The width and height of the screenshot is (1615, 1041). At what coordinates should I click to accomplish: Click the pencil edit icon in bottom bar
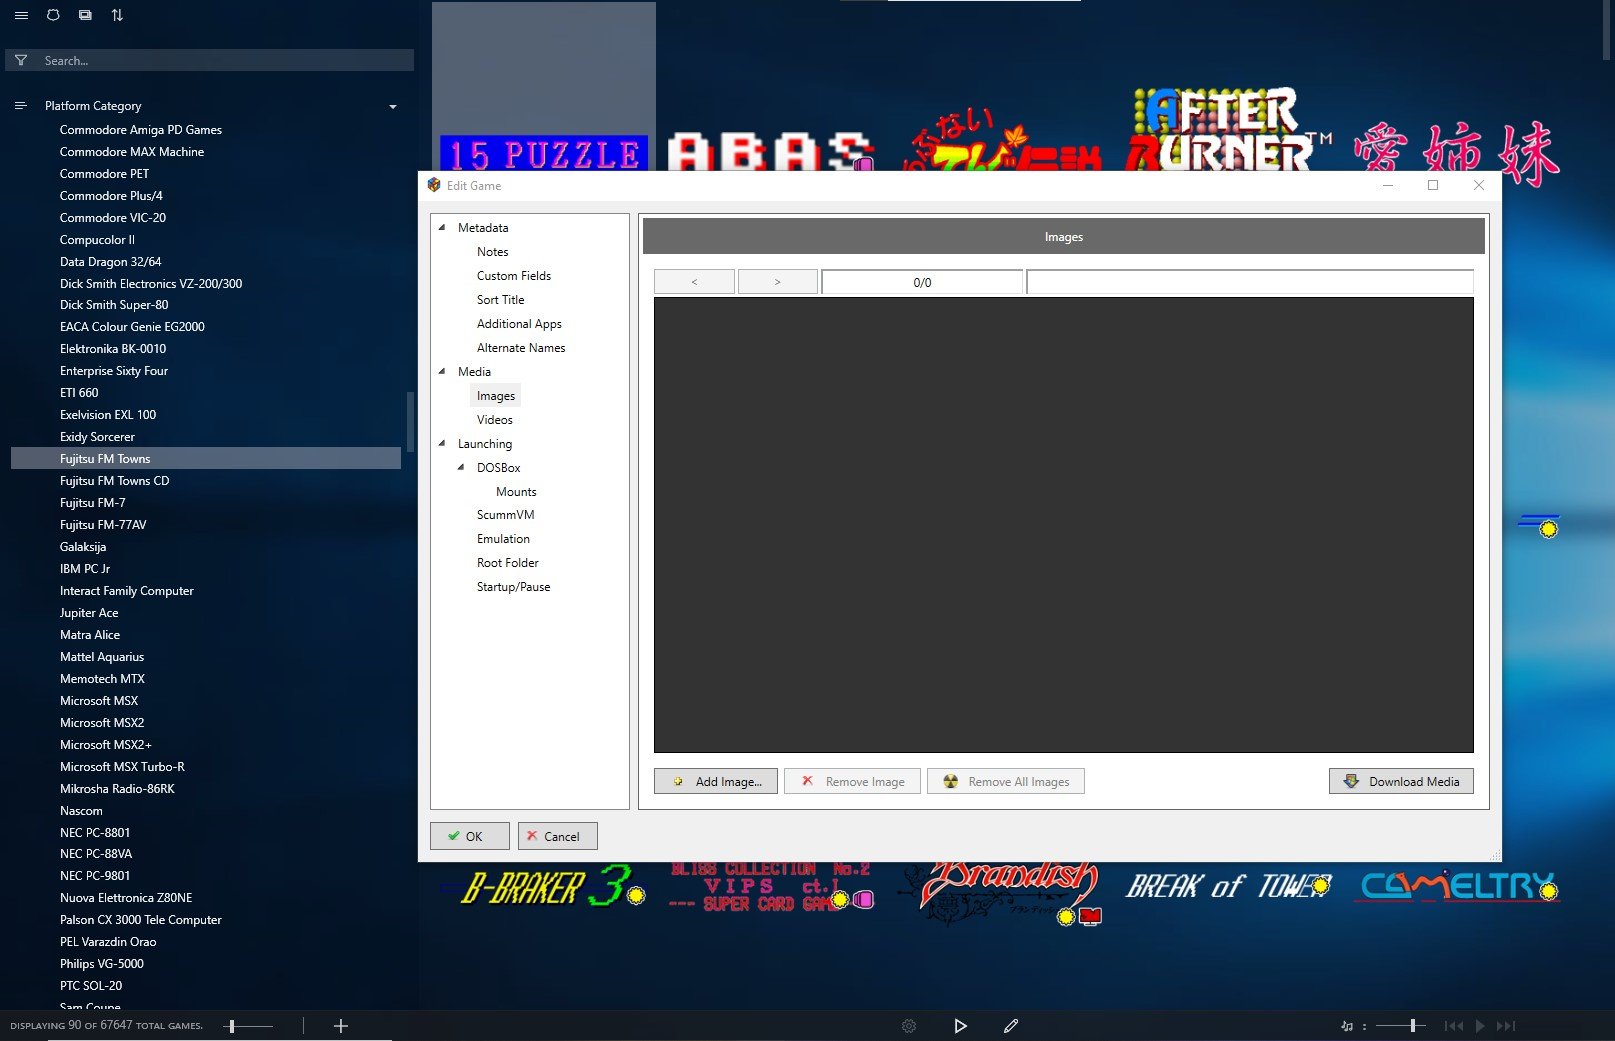coord(1011,1026)
